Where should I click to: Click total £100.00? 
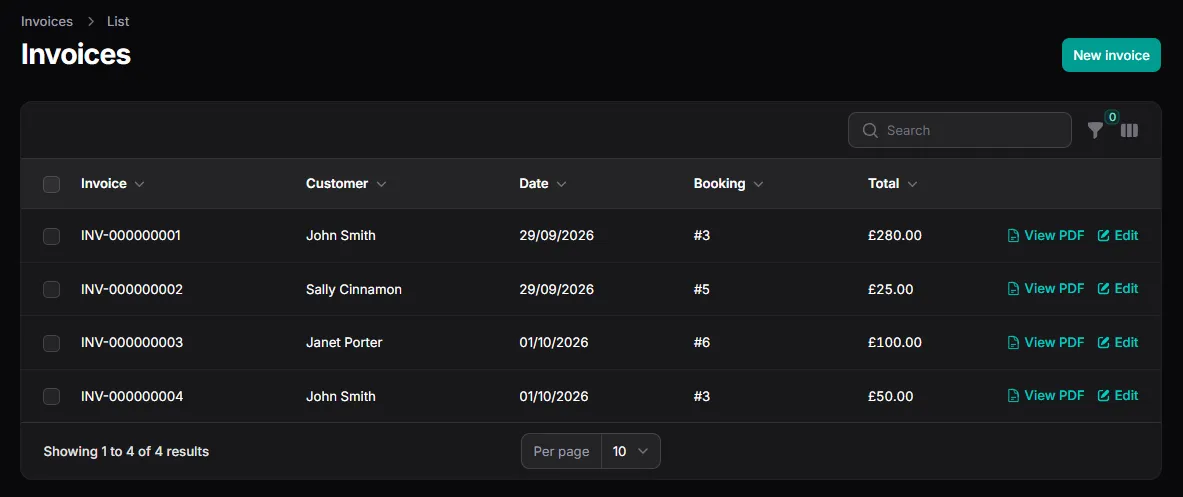[x=895, y=342]
